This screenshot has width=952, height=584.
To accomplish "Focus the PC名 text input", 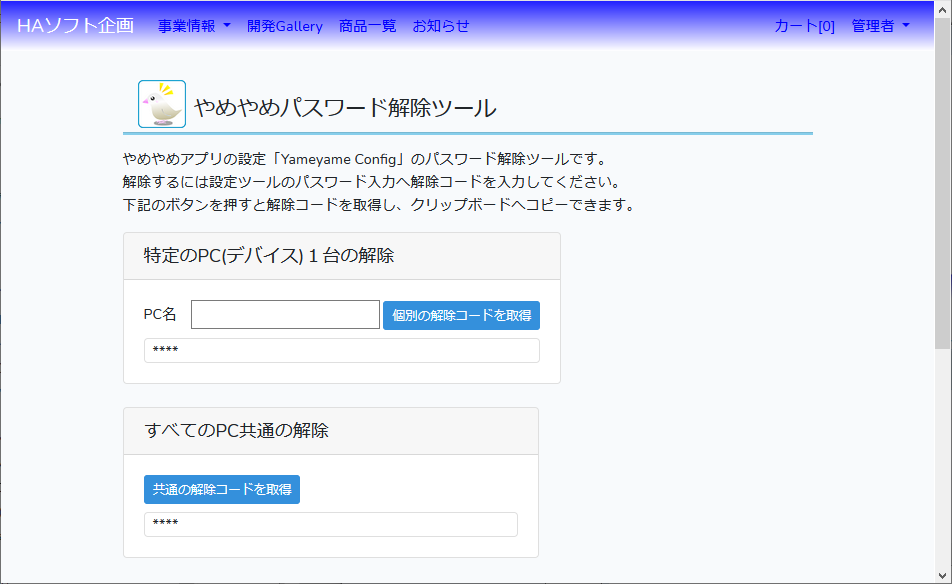I will tap(285, 314).
